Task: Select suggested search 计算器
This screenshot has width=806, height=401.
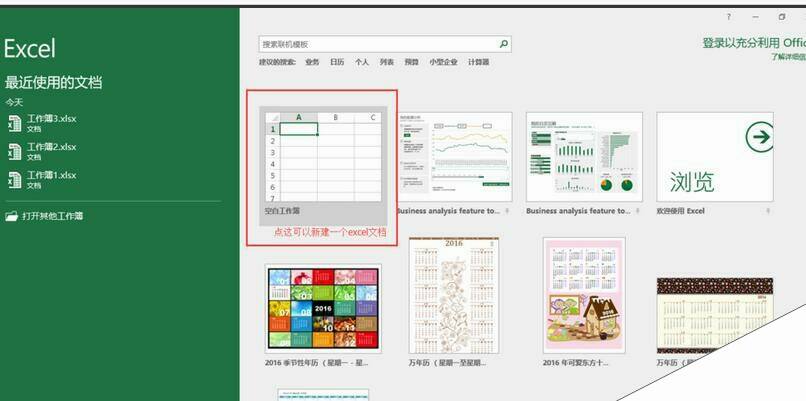Action: click(x=478, y=62)
